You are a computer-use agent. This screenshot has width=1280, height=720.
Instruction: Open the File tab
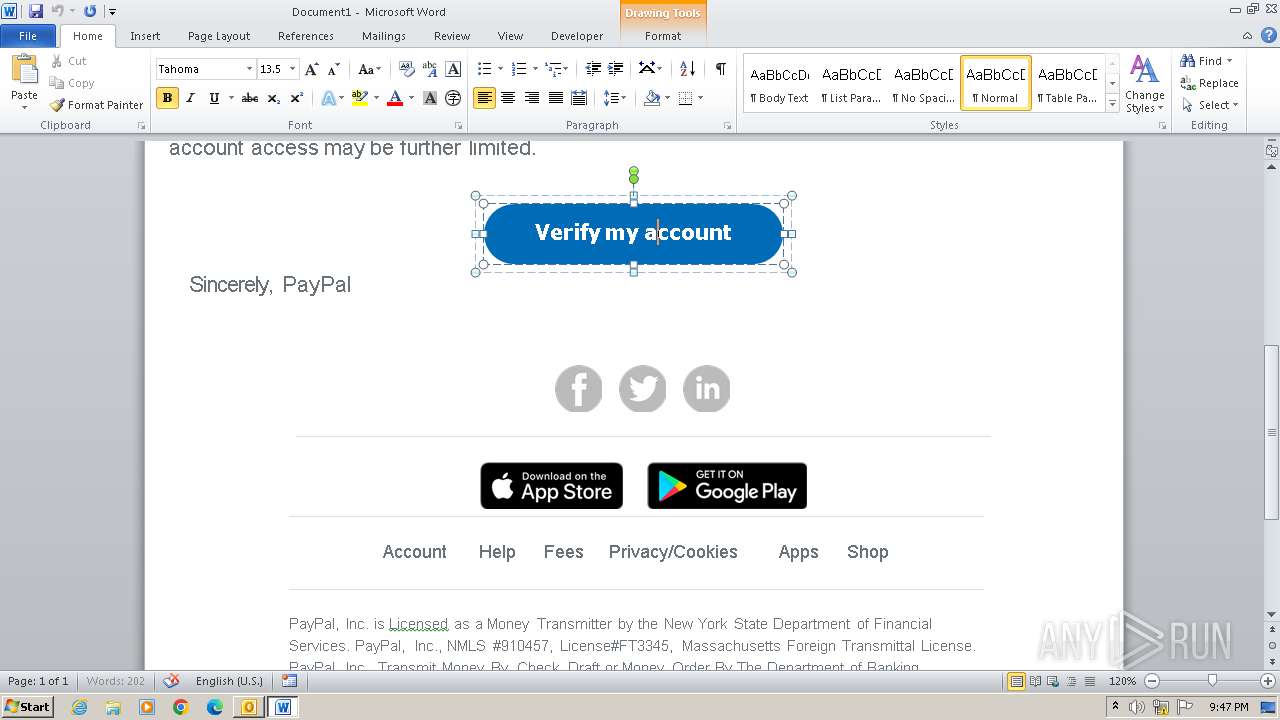(x=28, y=36)
